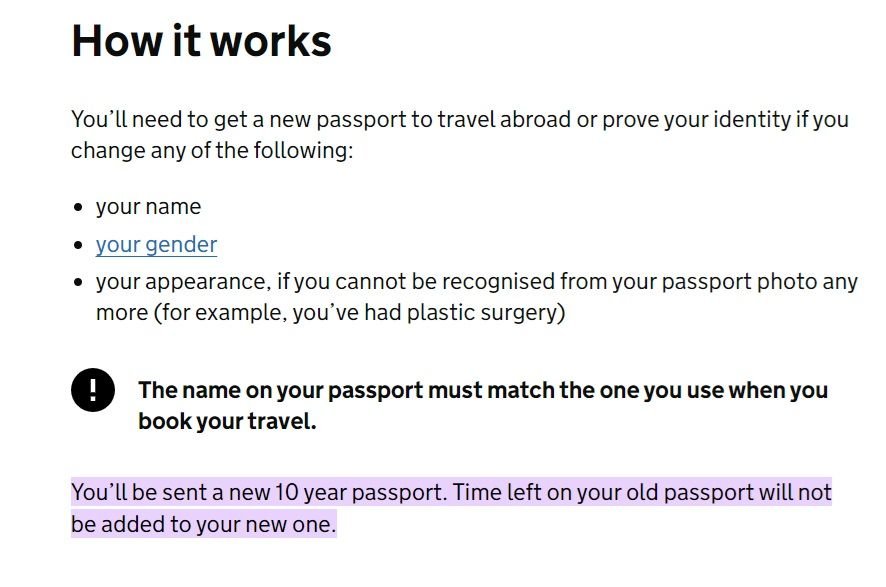Click the bullet dot beside "your name"
Screen dimensions: 886x587
pyautogui.click(x=79, y=208)
